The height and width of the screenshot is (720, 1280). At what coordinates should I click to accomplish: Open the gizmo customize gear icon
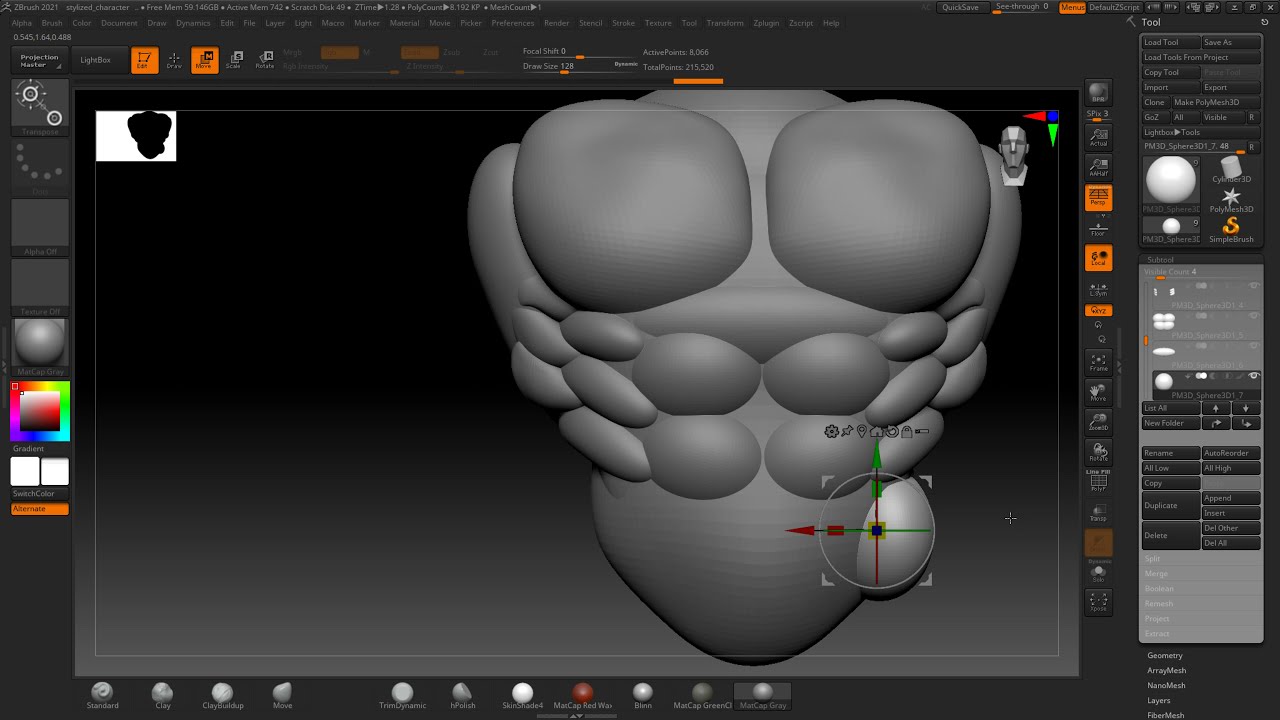831,431
